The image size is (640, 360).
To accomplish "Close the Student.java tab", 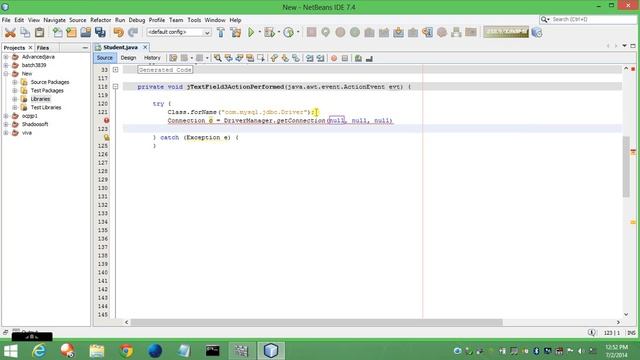I will pos(145,47).
